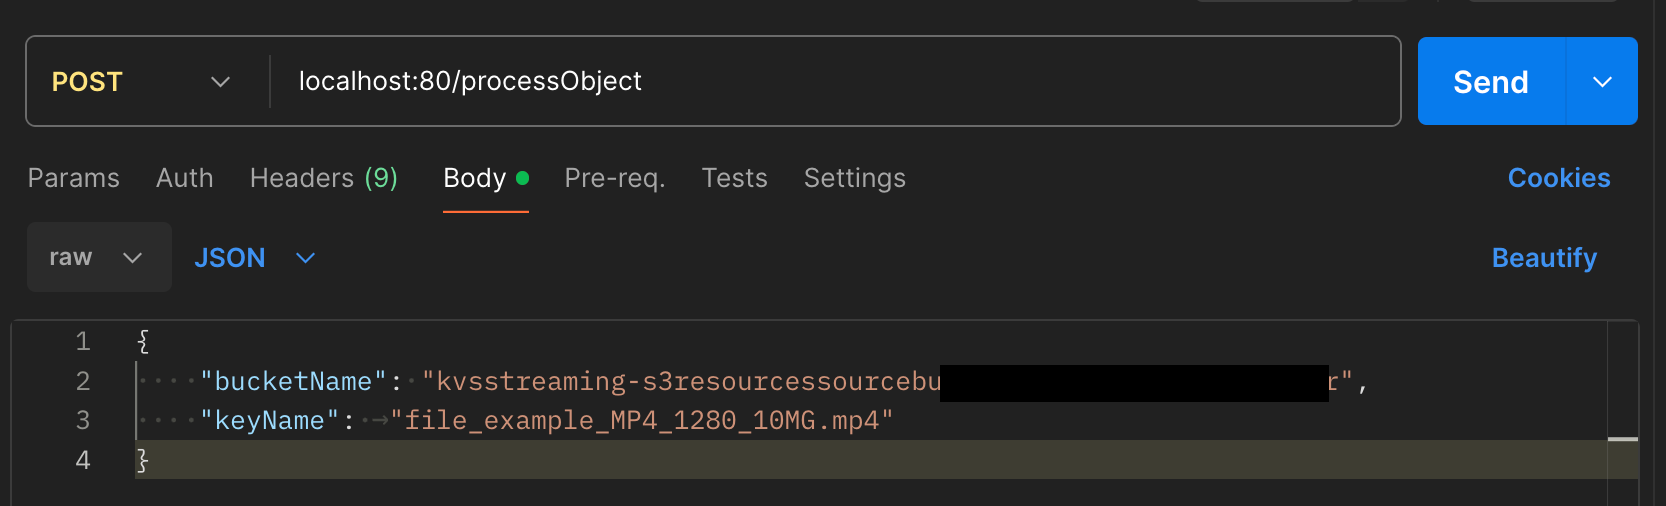Select the Body tab
The height and width of the screenshot is (506, 1666).
476,178
